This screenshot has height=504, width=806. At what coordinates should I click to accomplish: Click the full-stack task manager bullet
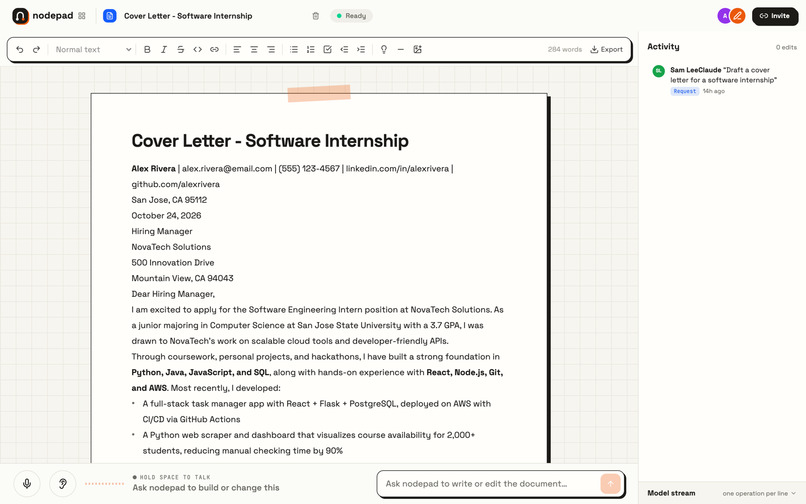coord(317,411)
